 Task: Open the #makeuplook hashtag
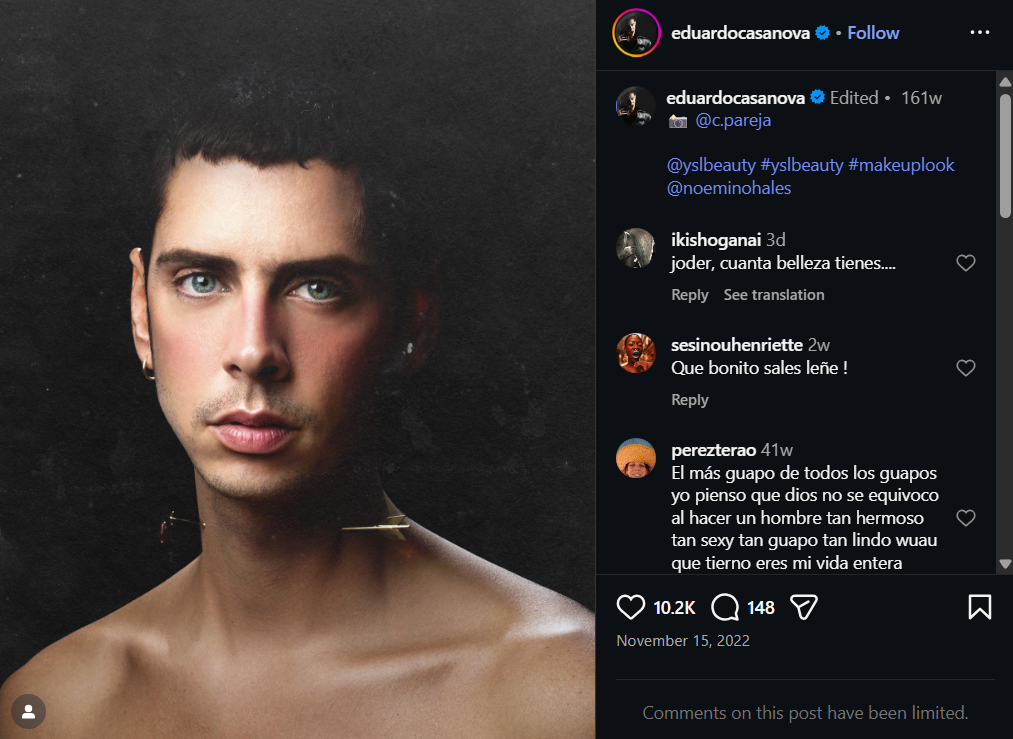[901, 165]
